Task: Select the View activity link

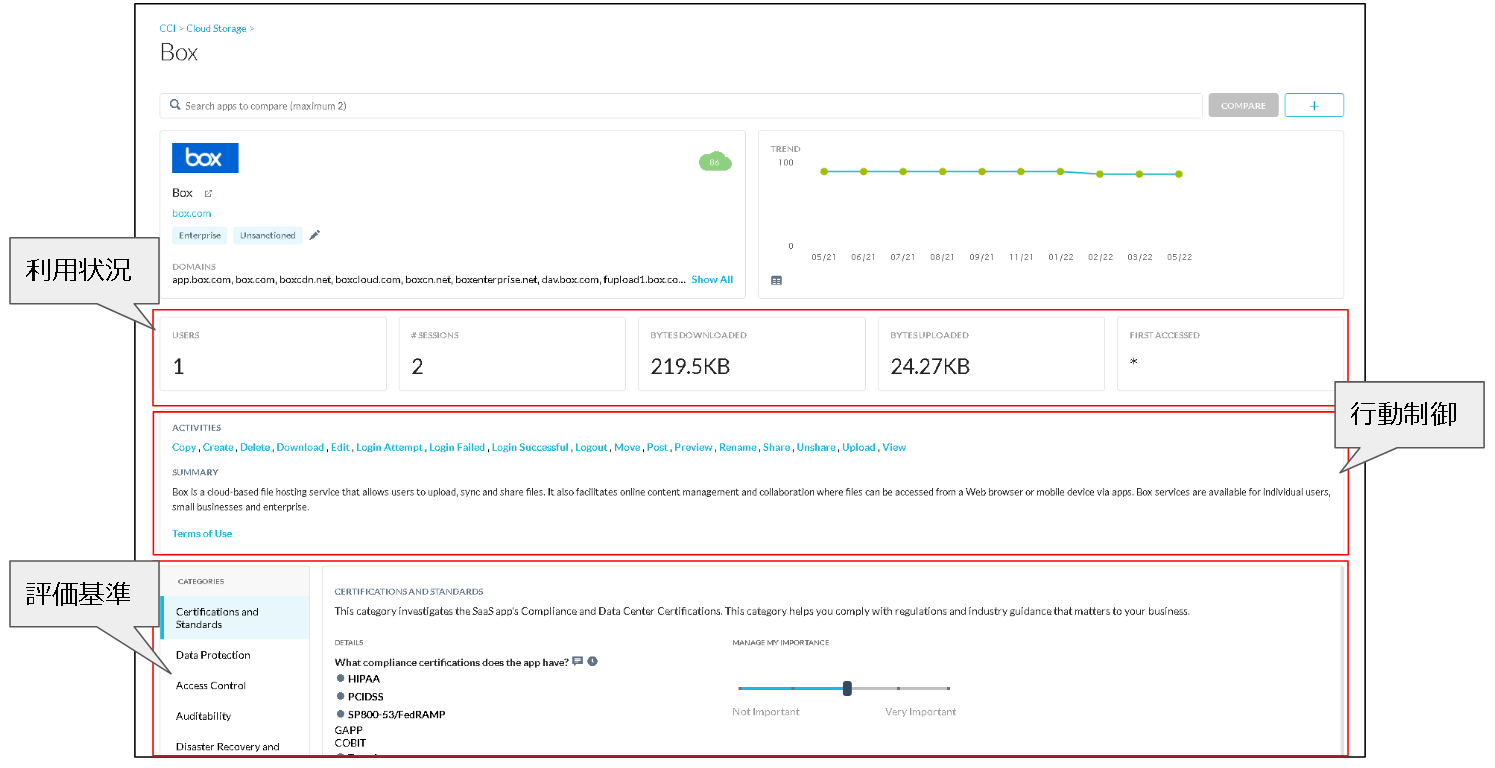Action: click(894, 447)
